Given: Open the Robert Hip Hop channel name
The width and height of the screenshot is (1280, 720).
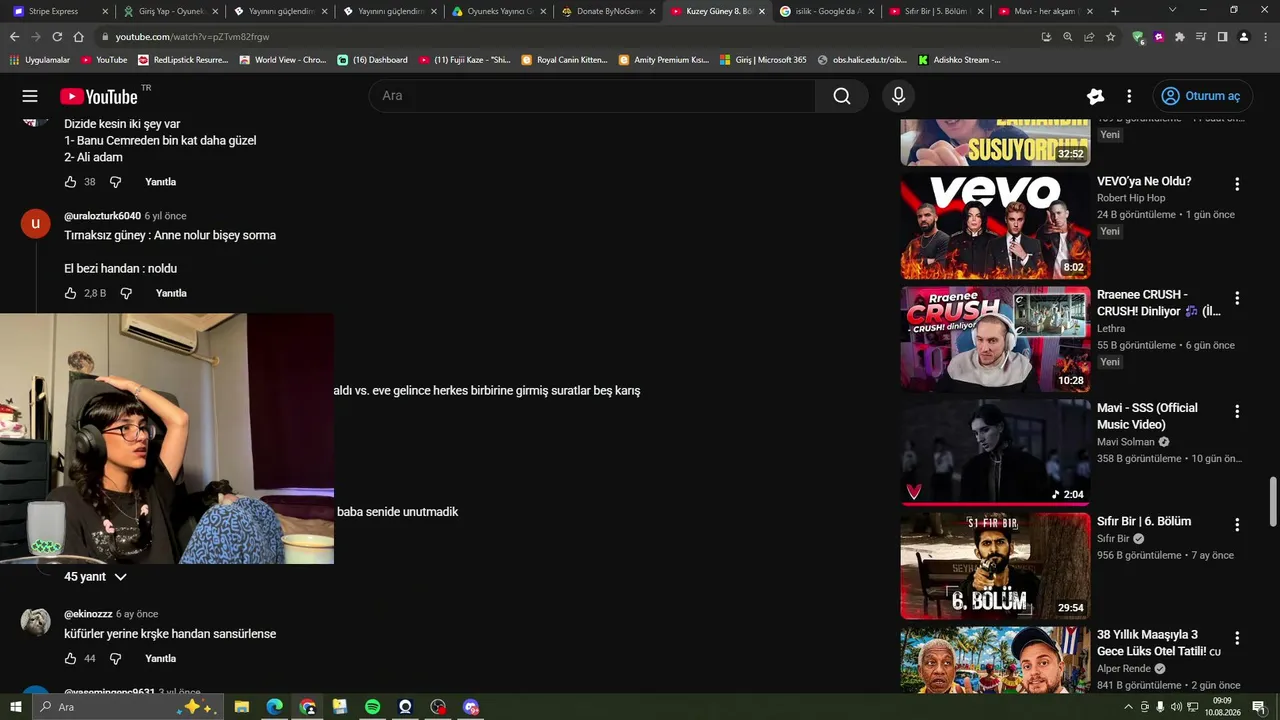Looking at the screenshot, I should (x=1131, y=198).
